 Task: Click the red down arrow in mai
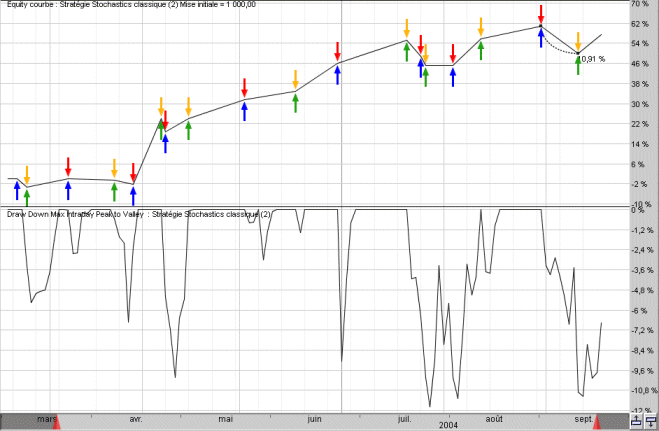click(x=245, y=87)
